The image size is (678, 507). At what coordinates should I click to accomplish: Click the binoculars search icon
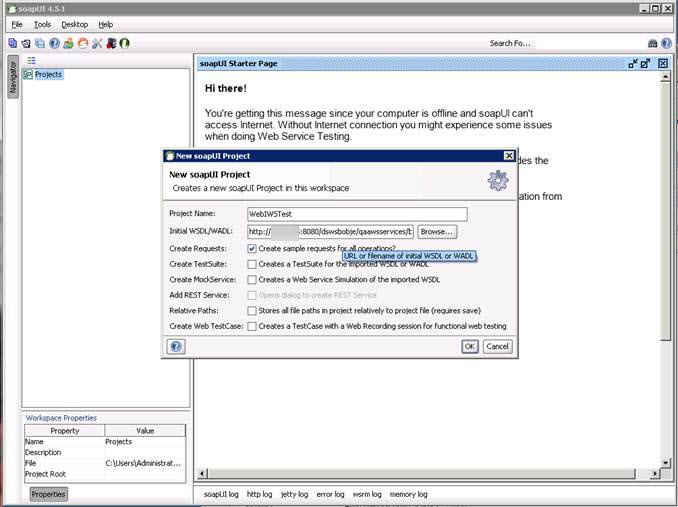[652, 43]
